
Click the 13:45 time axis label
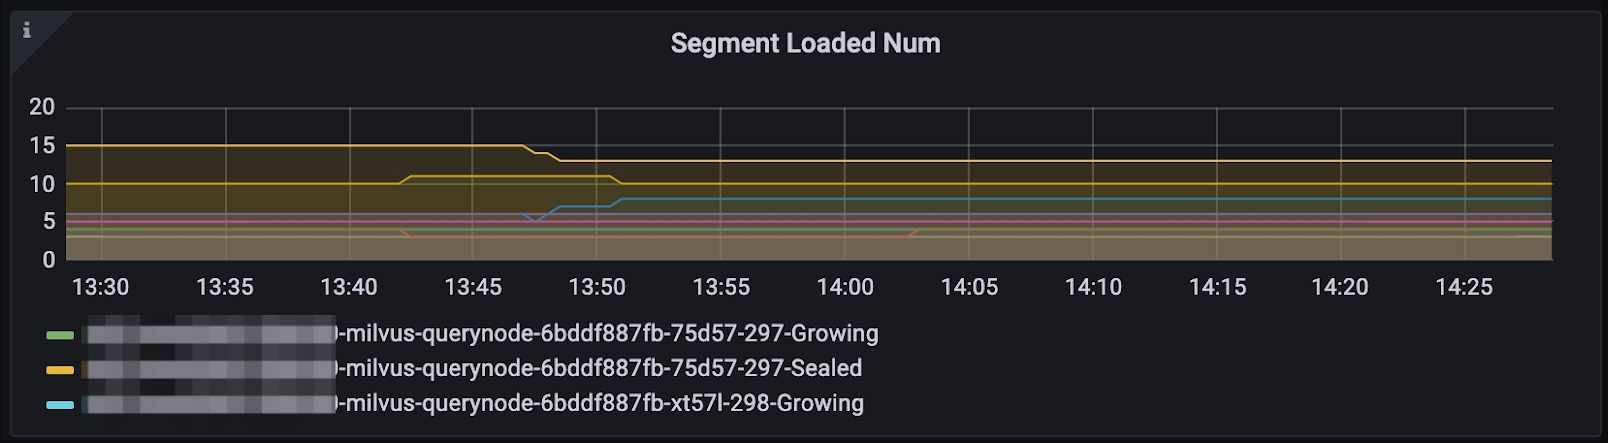click(x=473, y=287)
